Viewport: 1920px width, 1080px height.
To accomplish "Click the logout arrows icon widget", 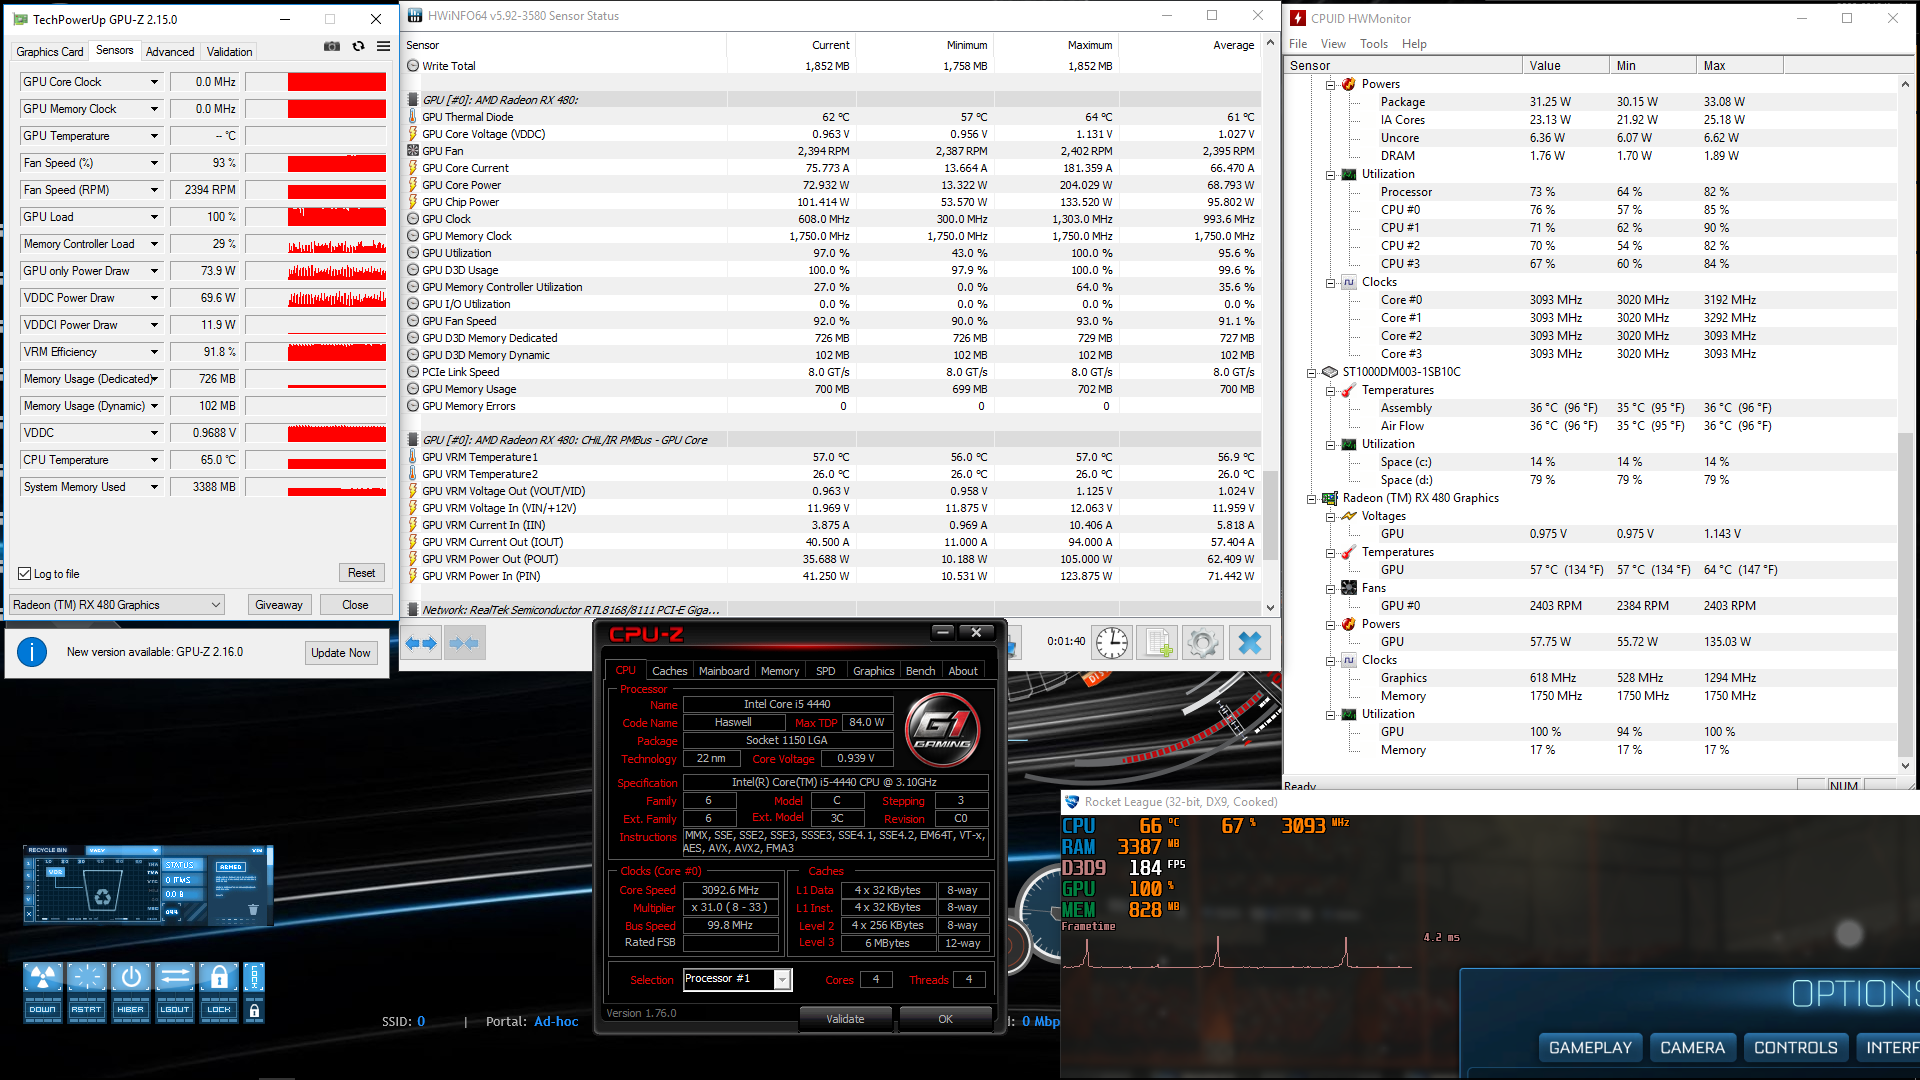I will [175, 977].
